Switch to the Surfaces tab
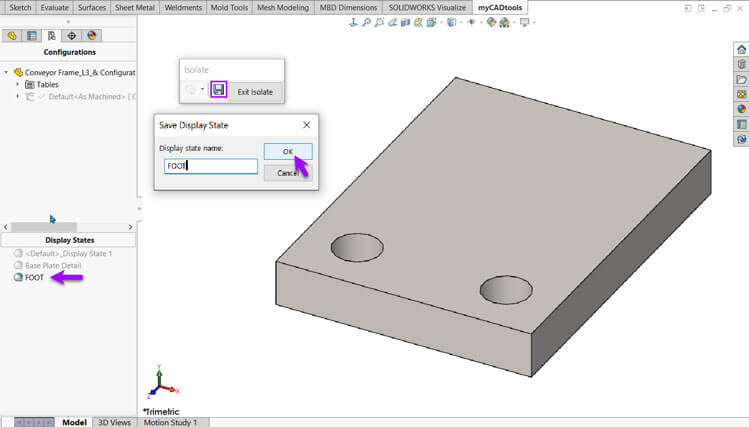Image resolution: width=749 pixels, height=427 pixels. 92,8
